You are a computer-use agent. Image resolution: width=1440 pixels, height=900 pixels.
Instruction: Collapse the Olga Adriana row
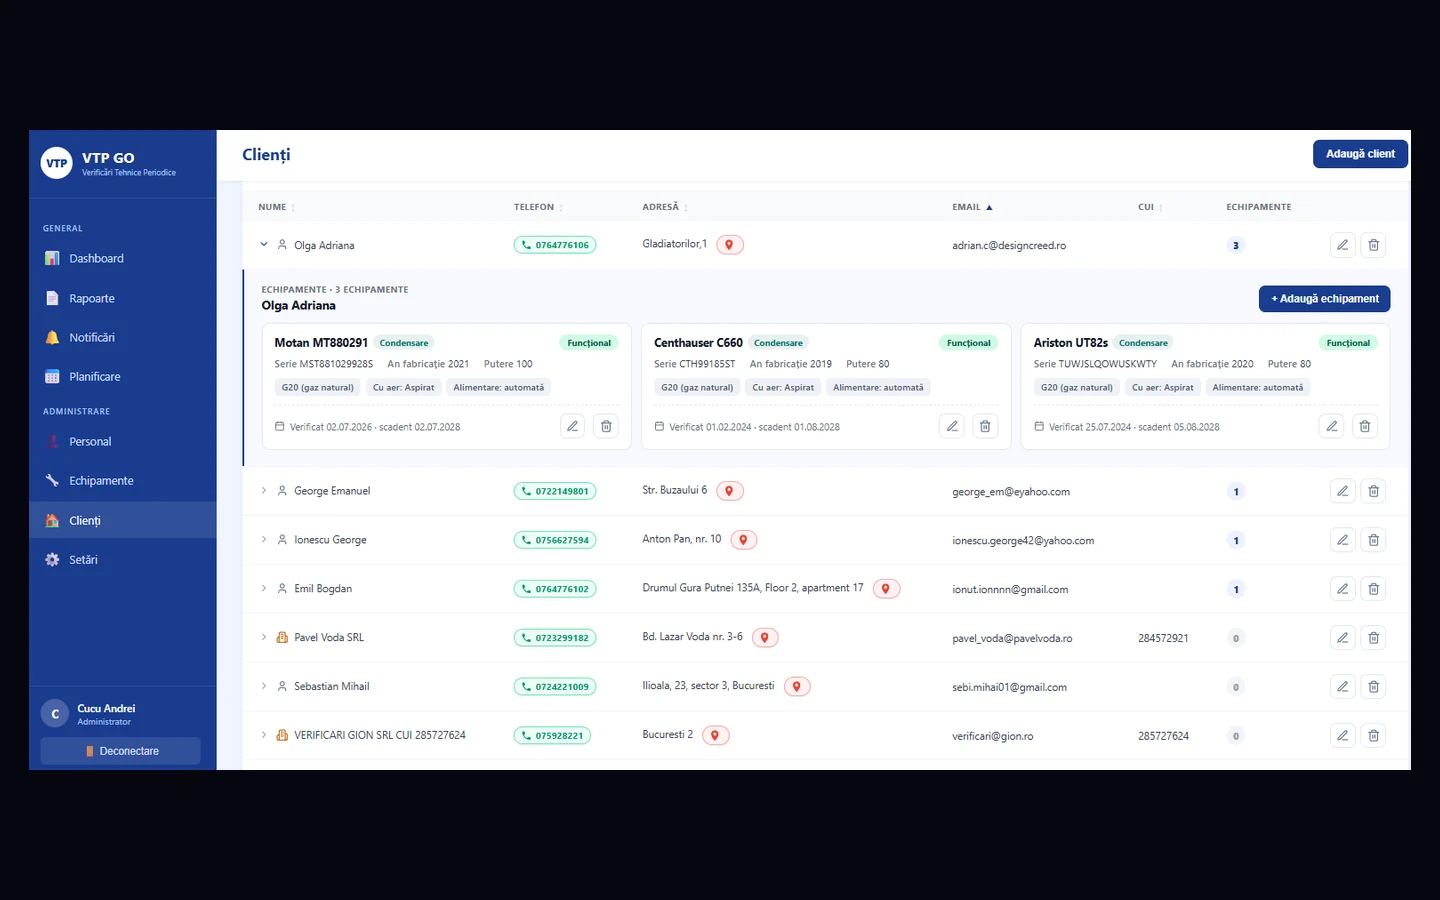point(264,244)
